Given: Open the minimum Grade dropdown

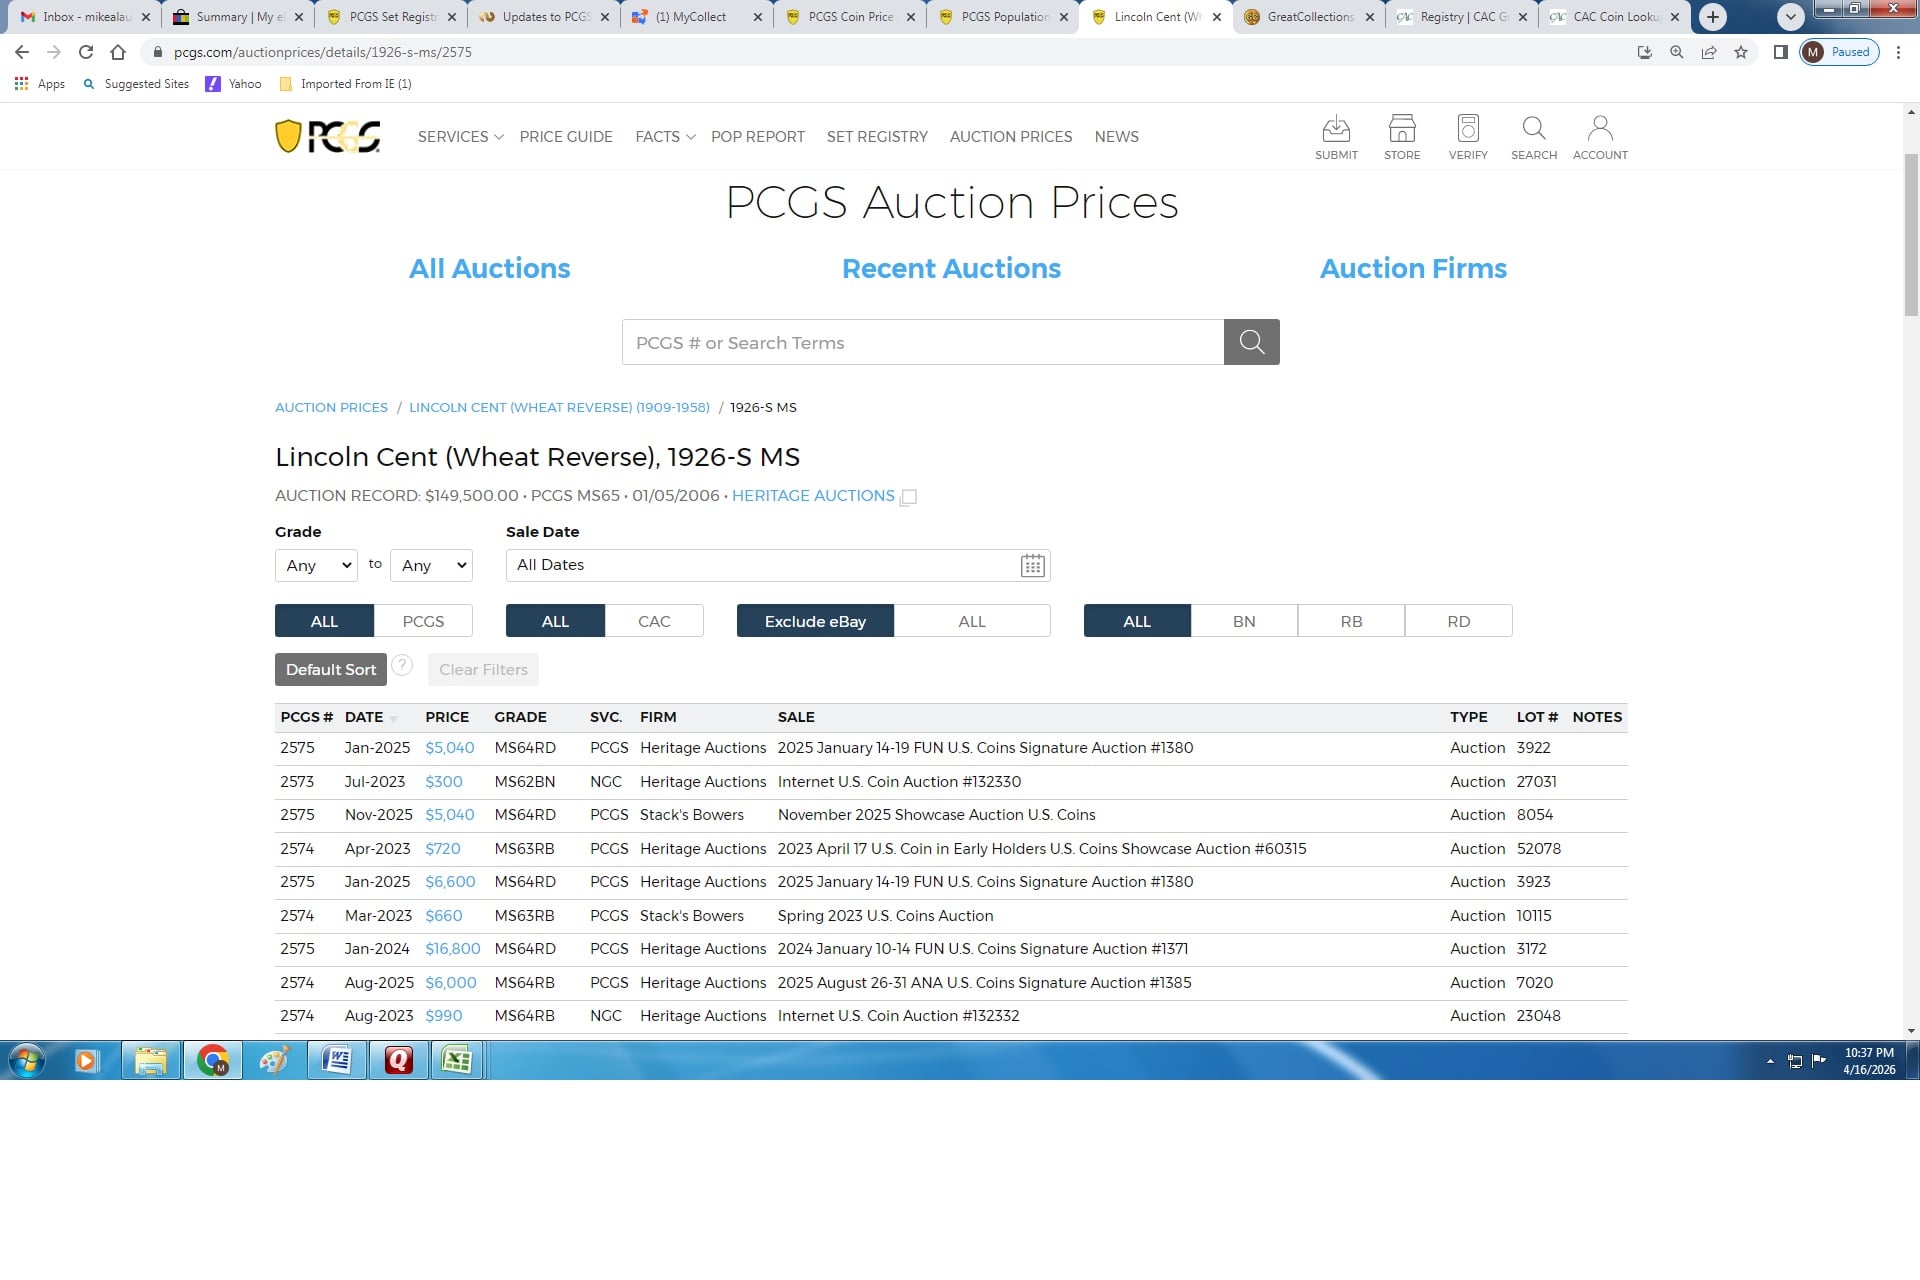Looking at the screenshot, I should click(316, 566).
